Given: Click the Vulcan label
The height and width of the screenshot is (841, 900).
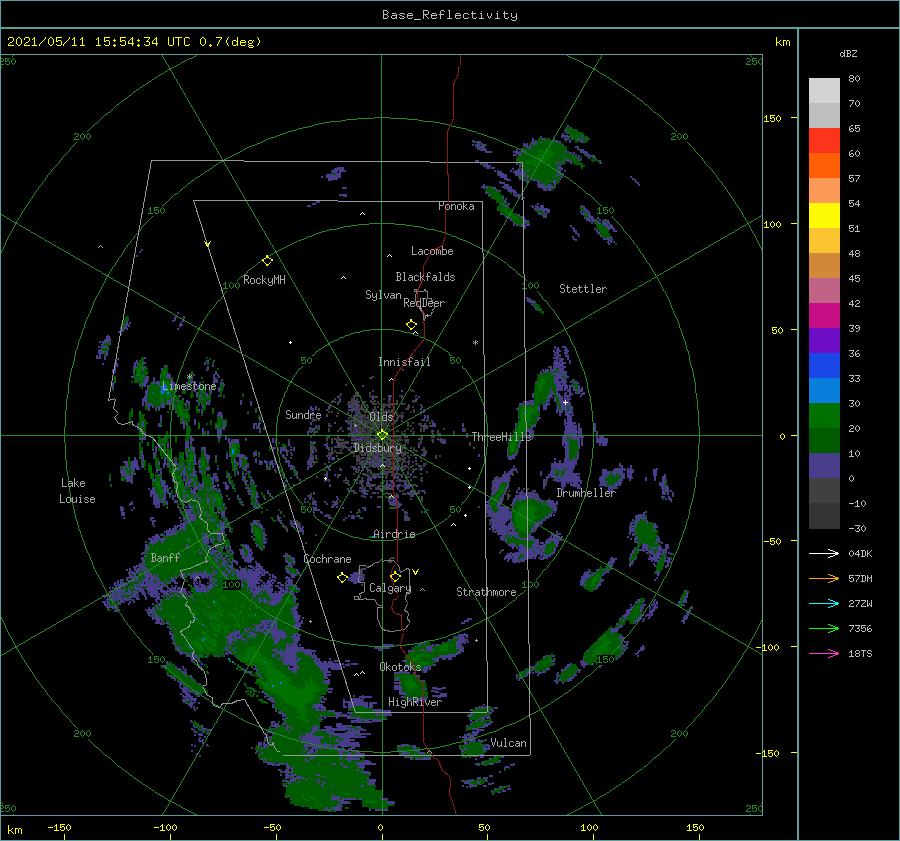Looking at the screenshot, I should (x=508, y=743).
